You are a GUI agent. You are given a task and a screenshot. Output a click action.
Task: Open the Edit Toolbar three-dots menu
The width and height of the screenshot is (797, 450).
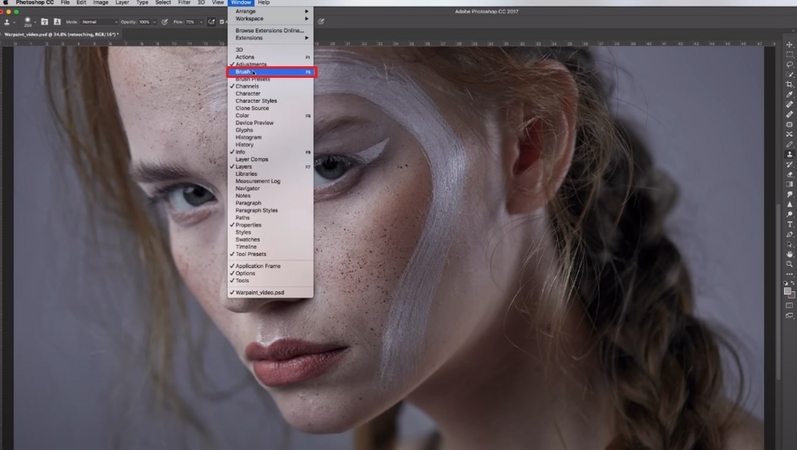tap(789, 275)
